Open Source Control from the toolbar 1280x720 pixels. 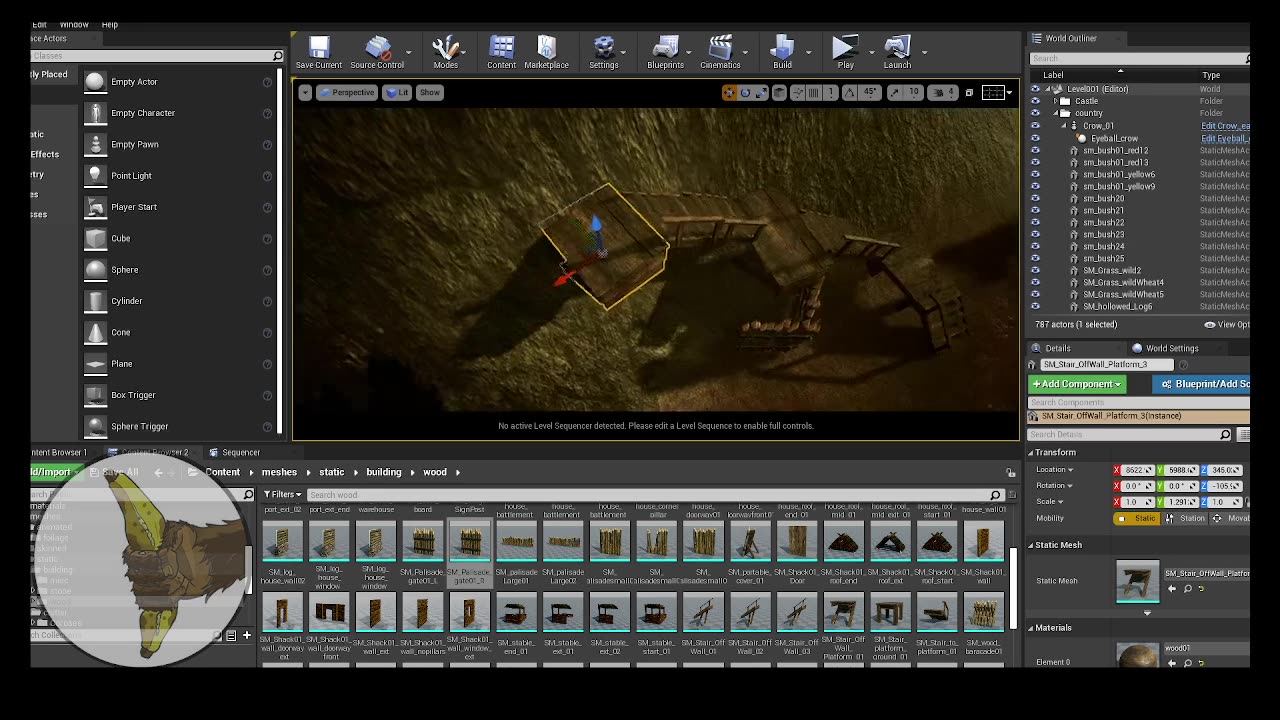377,52
